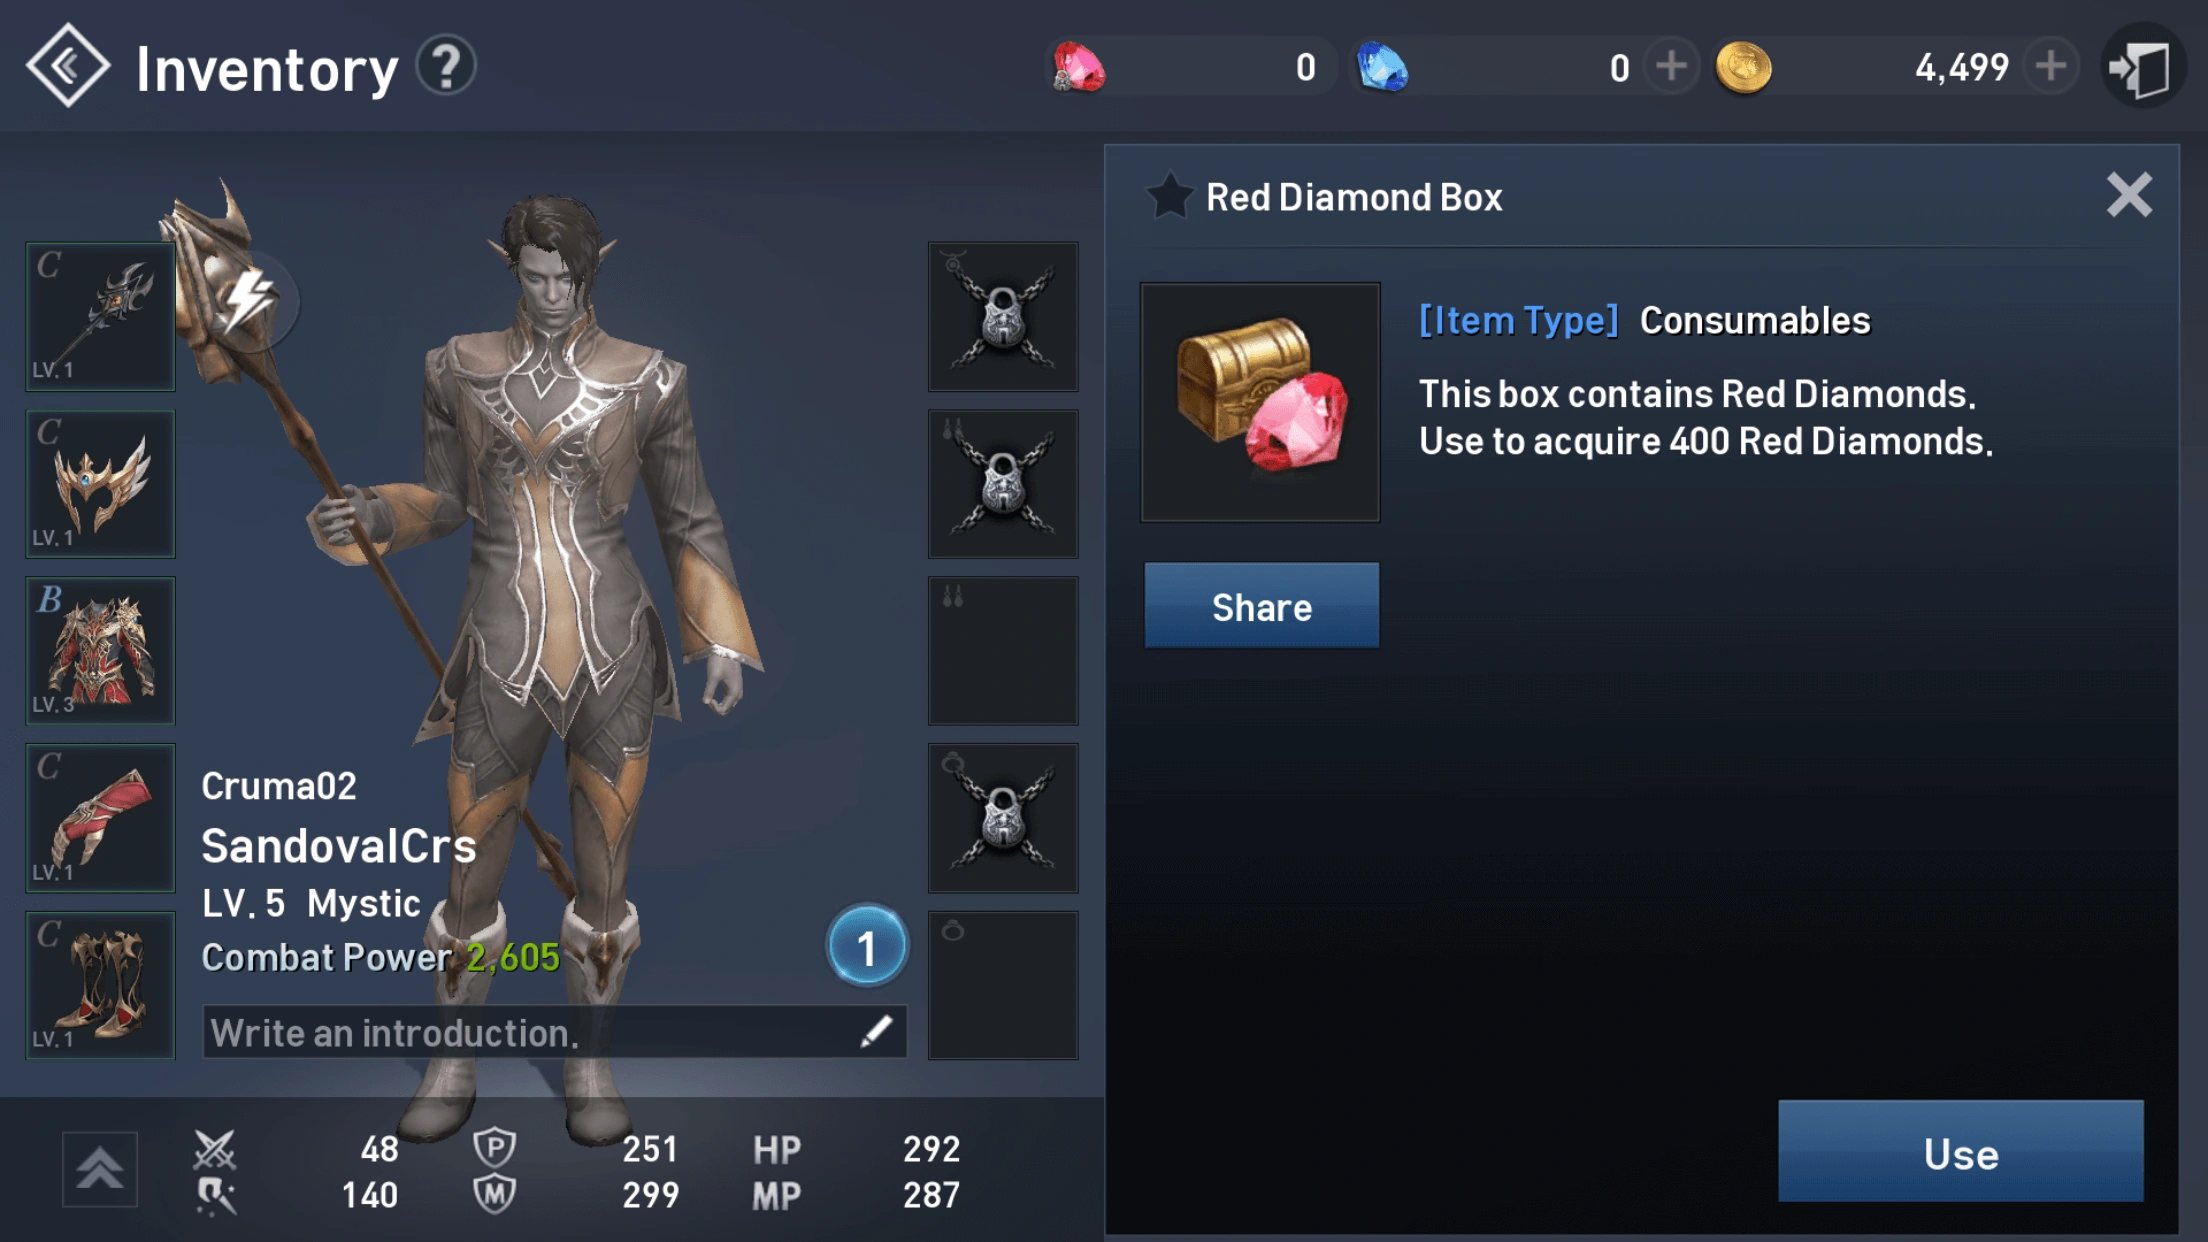
Task: Go back using the diamond arrow icon
Action: 67,66
